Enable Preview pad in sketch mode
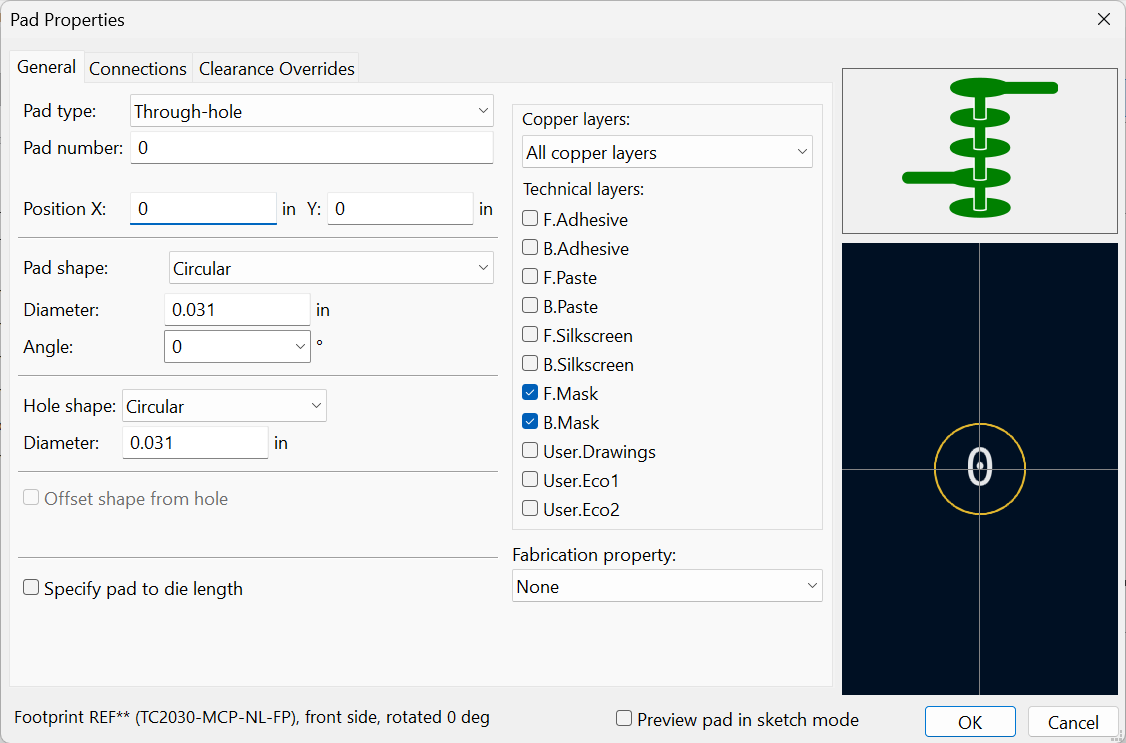The image size is (1126, 743). click(x=624, y=719)
